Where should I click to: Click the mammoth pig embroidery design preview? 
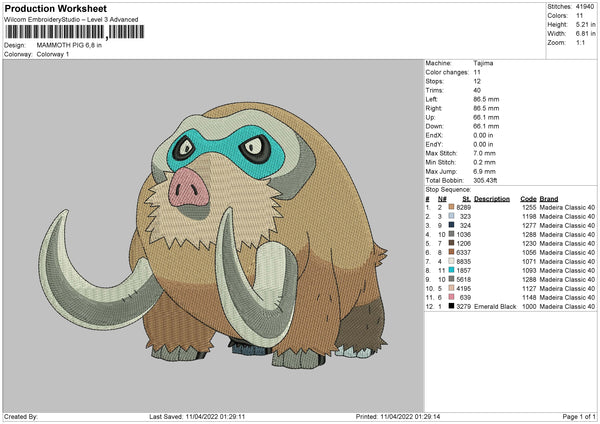[x=213, y=236]
